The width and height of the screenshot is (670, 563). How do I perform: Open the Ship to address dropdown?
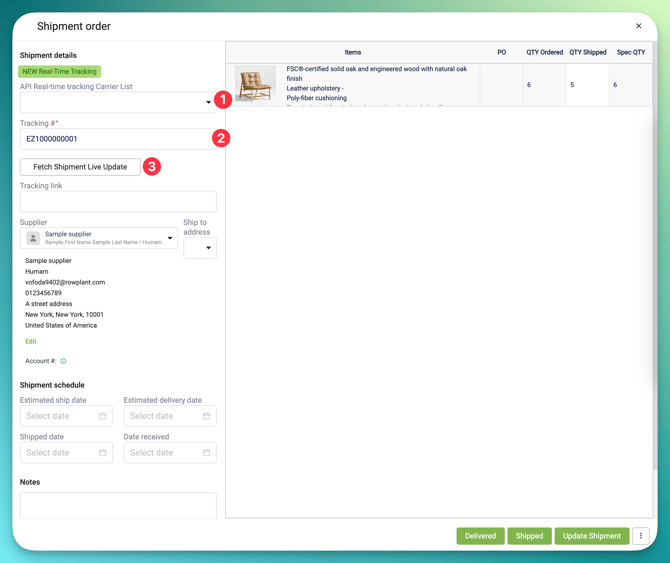click(200, 248)
